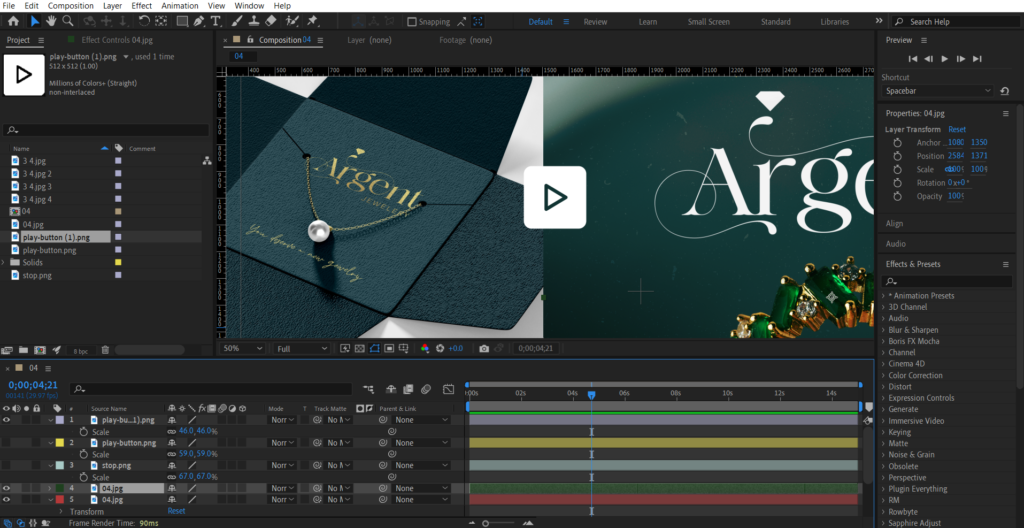Toggle Scale stopwatch for play-button.png layer
Screen dimensions: 1024x528
coord(84,454)
